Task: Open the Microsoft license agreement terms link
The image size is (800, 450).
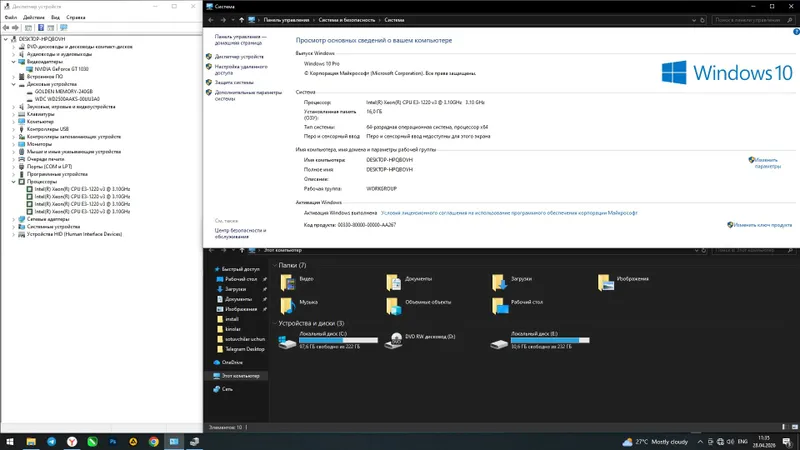Action: pyautogui.click(x=509, y=213)
